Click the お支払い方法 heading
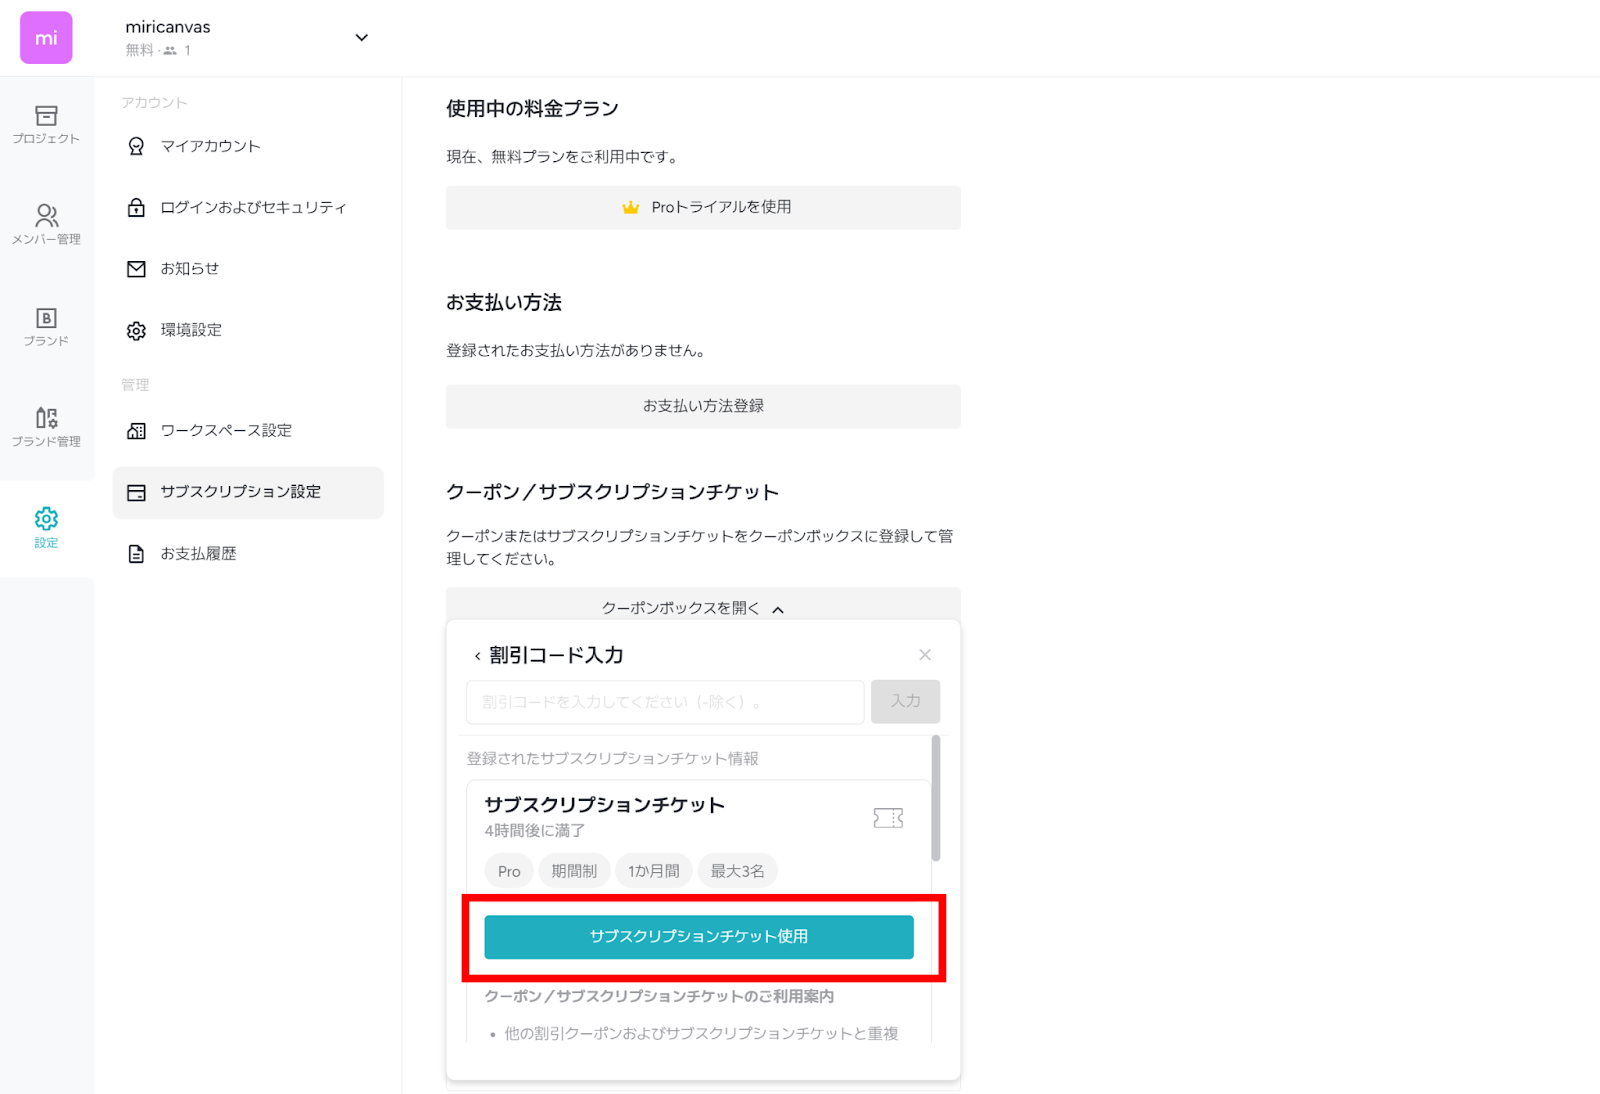Image resolution: width=1600 pixels, height=1094 pixels. click(x=504, y=303)
